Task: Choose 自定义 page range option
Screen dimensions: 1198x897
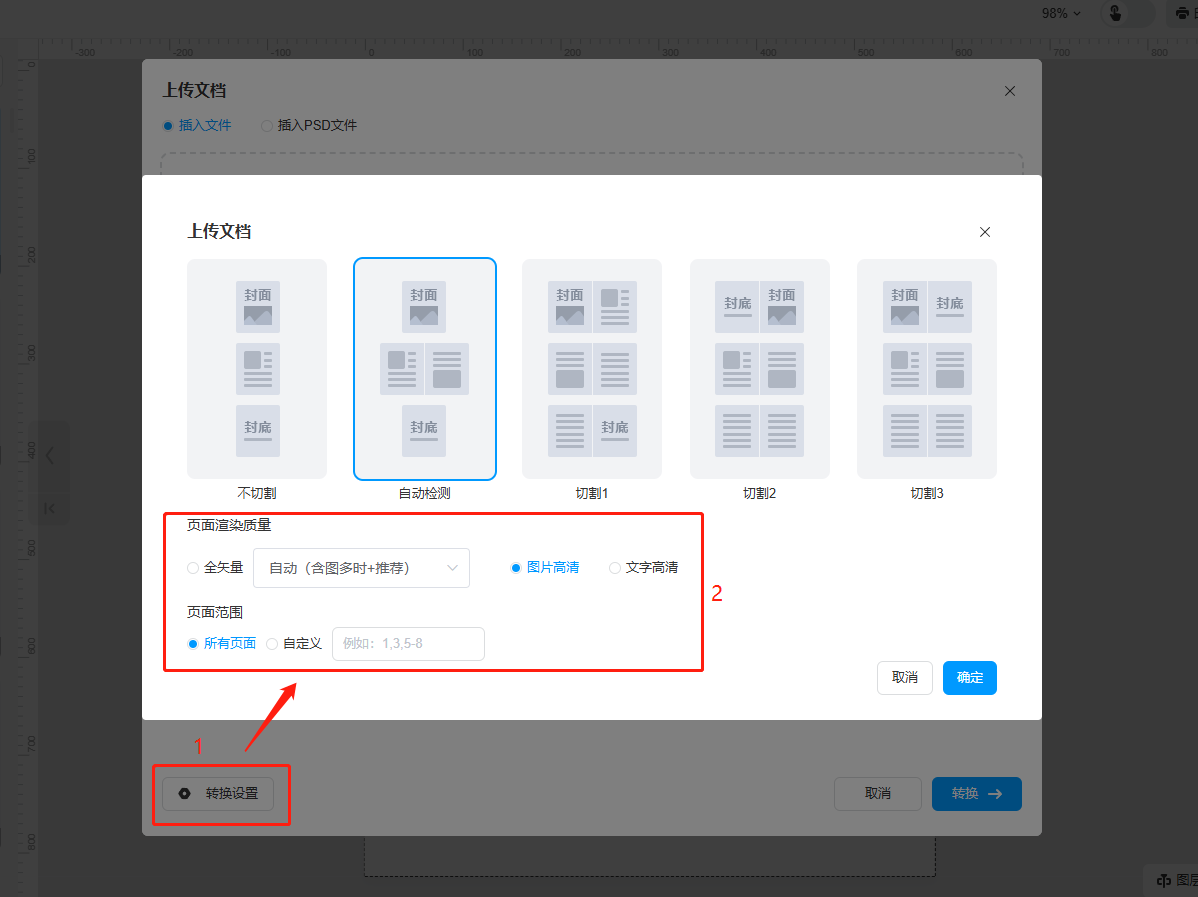Action: click(273, 644)
